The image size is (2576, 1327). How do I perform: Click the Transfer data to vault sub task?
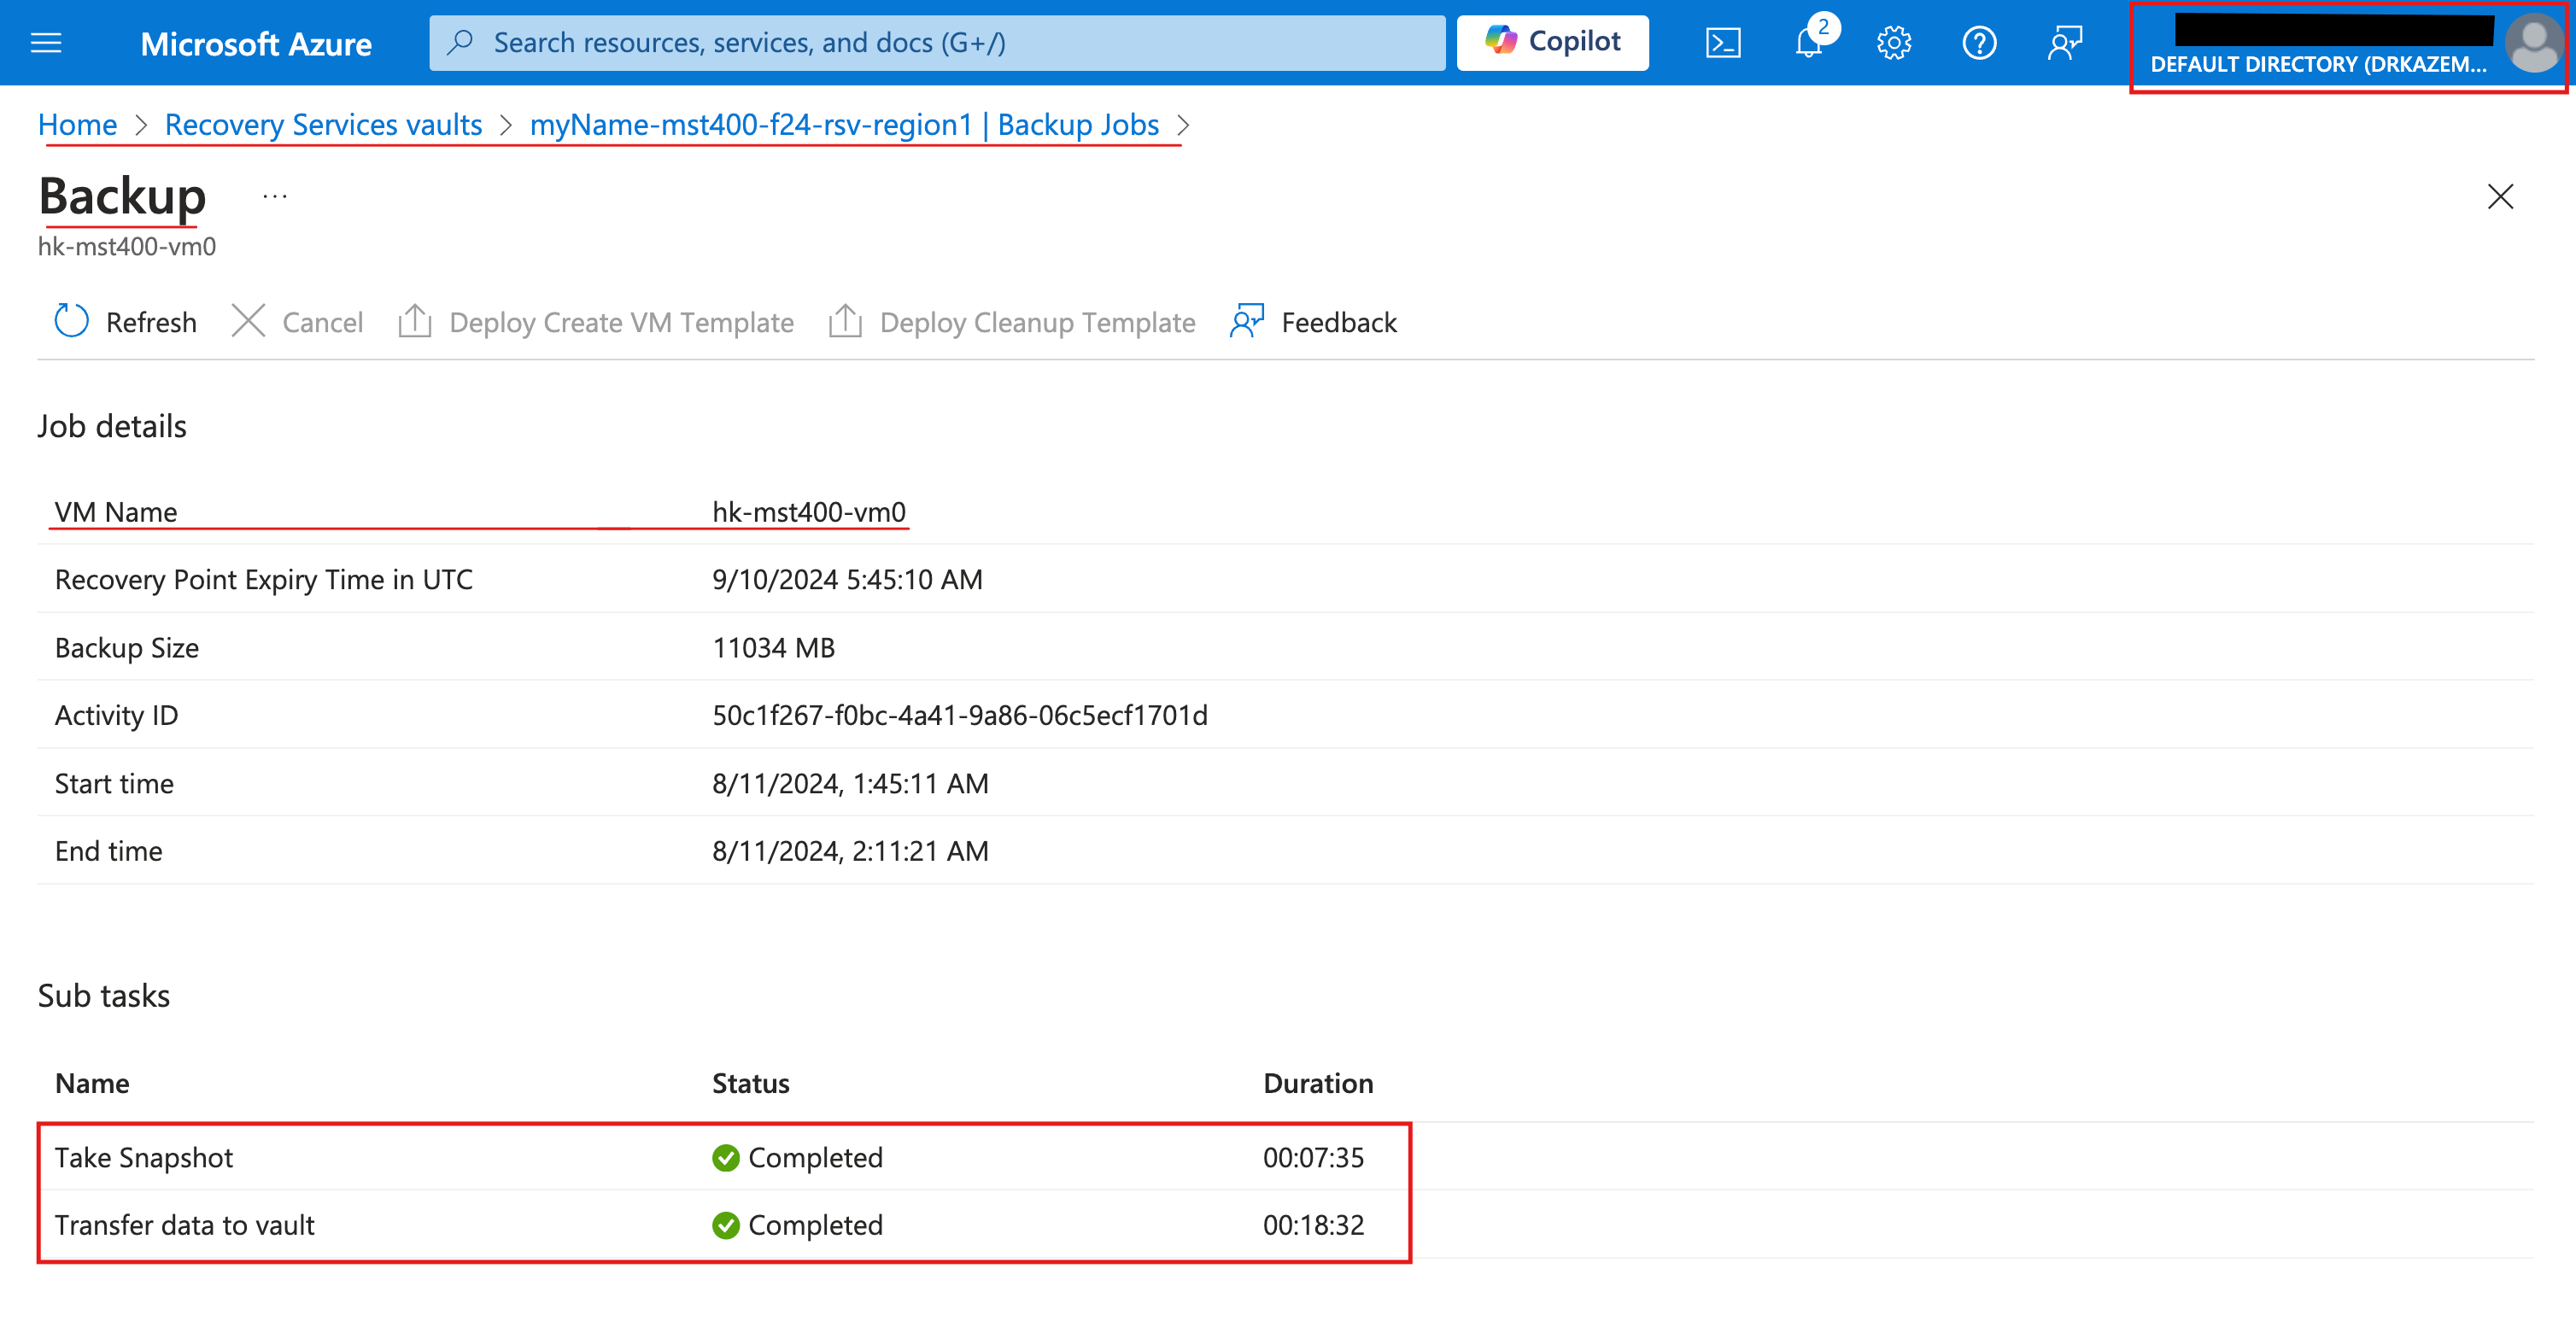tap(185, 1225)
